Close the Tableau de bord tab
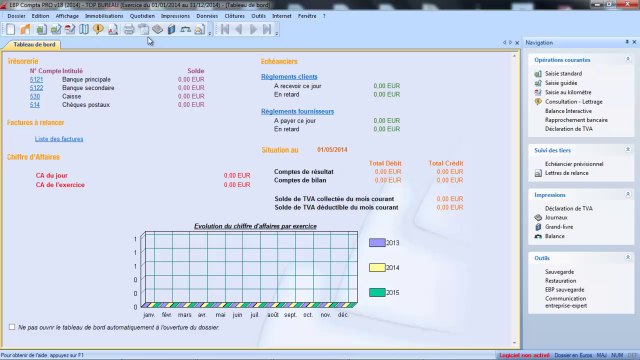This screenshot has height=360, width=640. (x=517, y=43)
